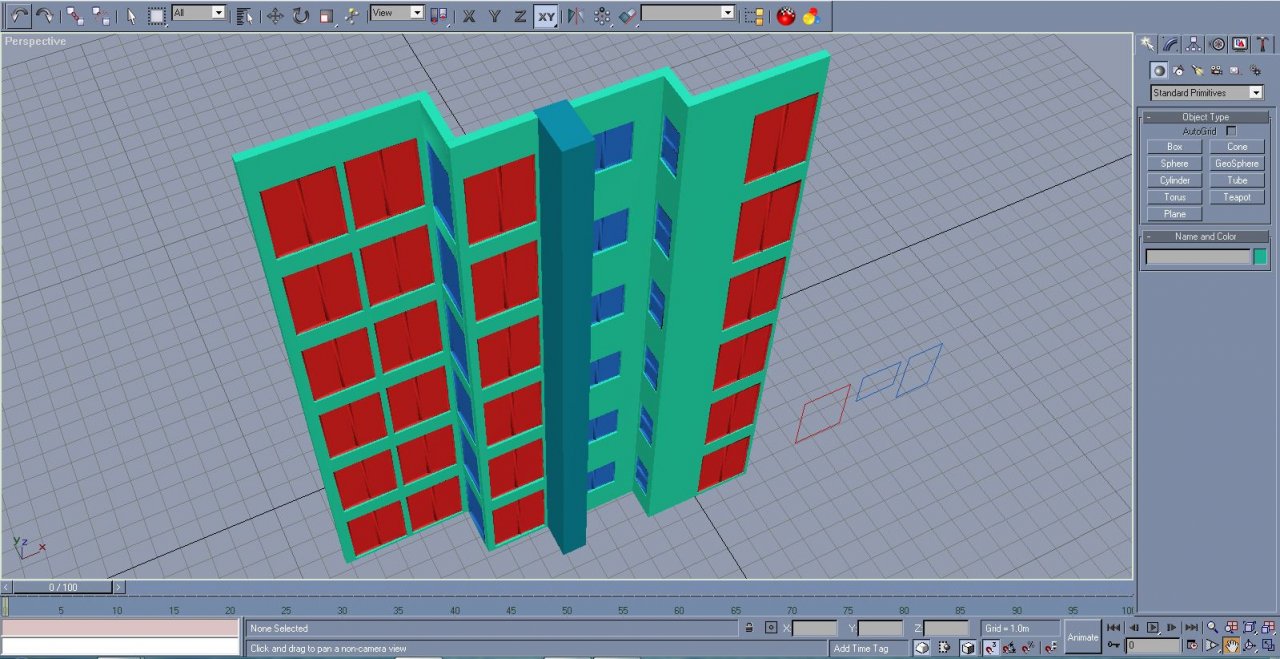Image resolution: width=1280 pixels, height=659 pixels.
Task: Toggle the 3D Snap magnet icon
Action: click(991, 647)
